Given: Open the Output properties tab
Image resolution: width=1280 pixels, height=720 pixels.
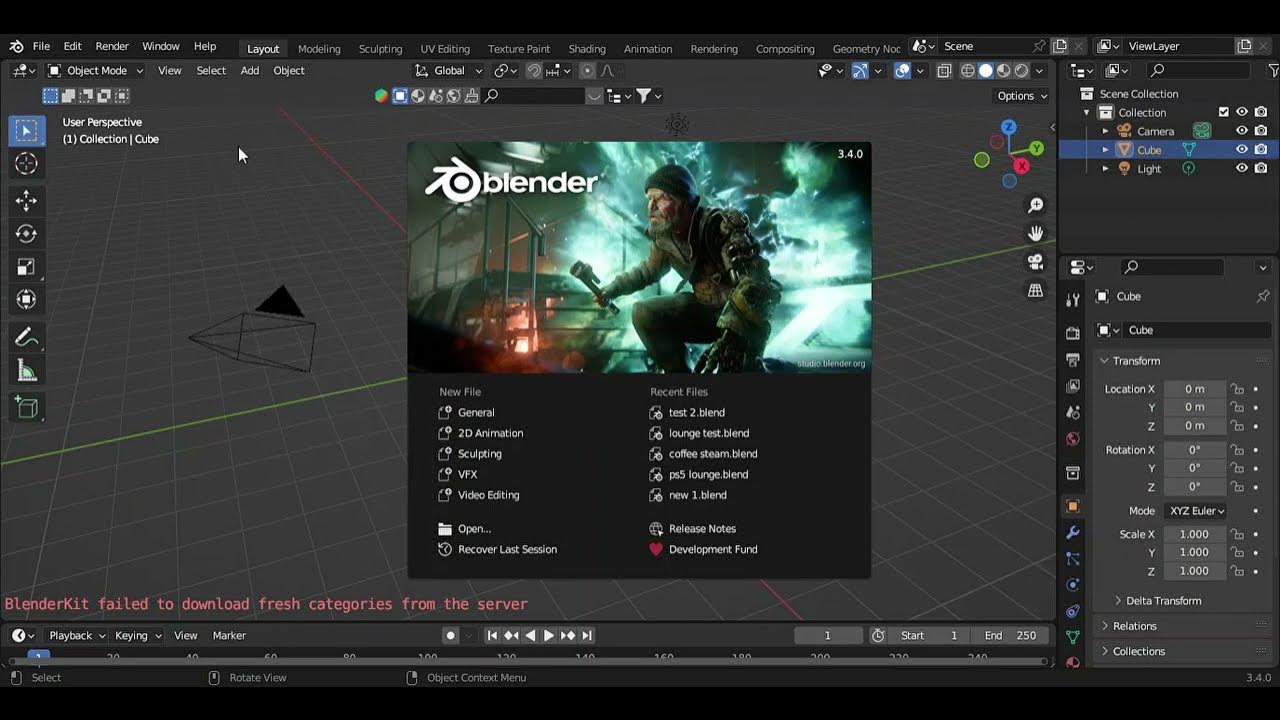Looking at the screenshot, I should (x=1073, y=359).
